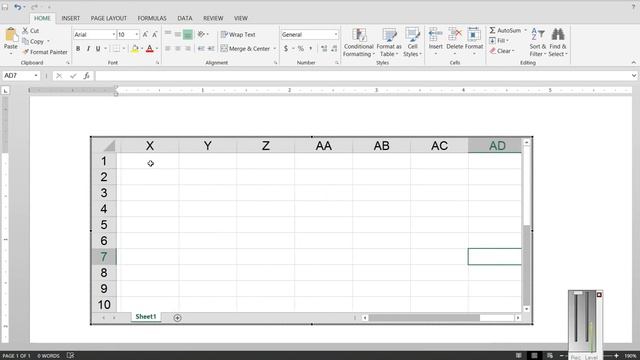
Task: Click the Borders icon
Action: [x=116, y=49]
